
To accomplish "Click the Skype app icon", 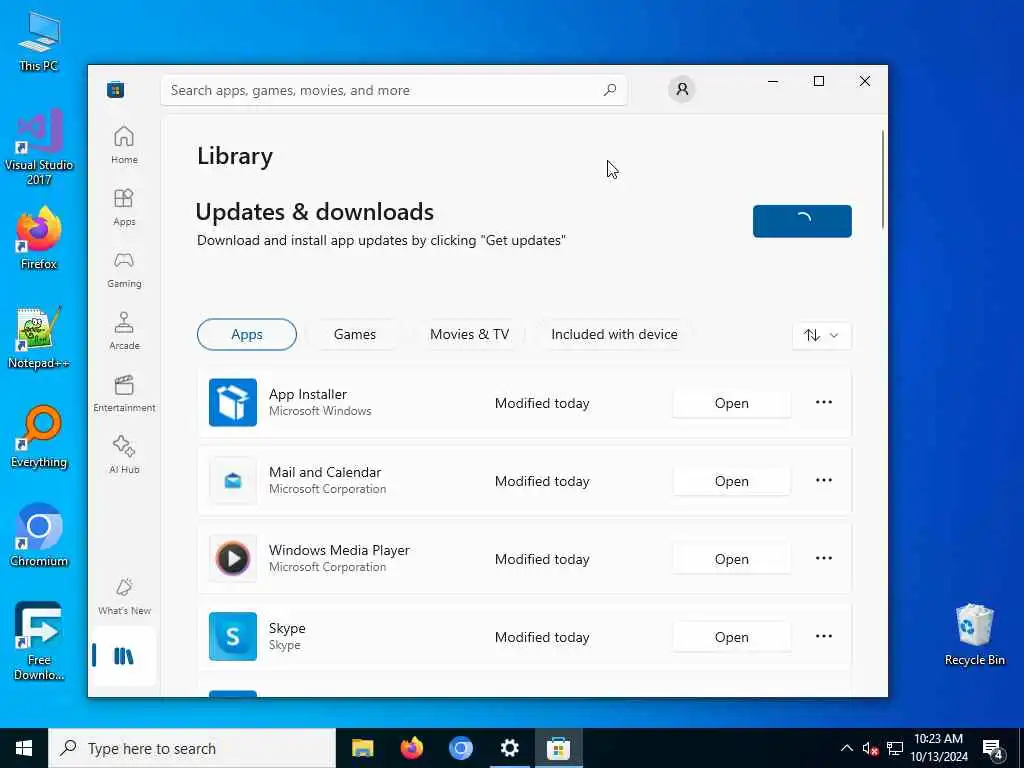I will coord(233,636).
